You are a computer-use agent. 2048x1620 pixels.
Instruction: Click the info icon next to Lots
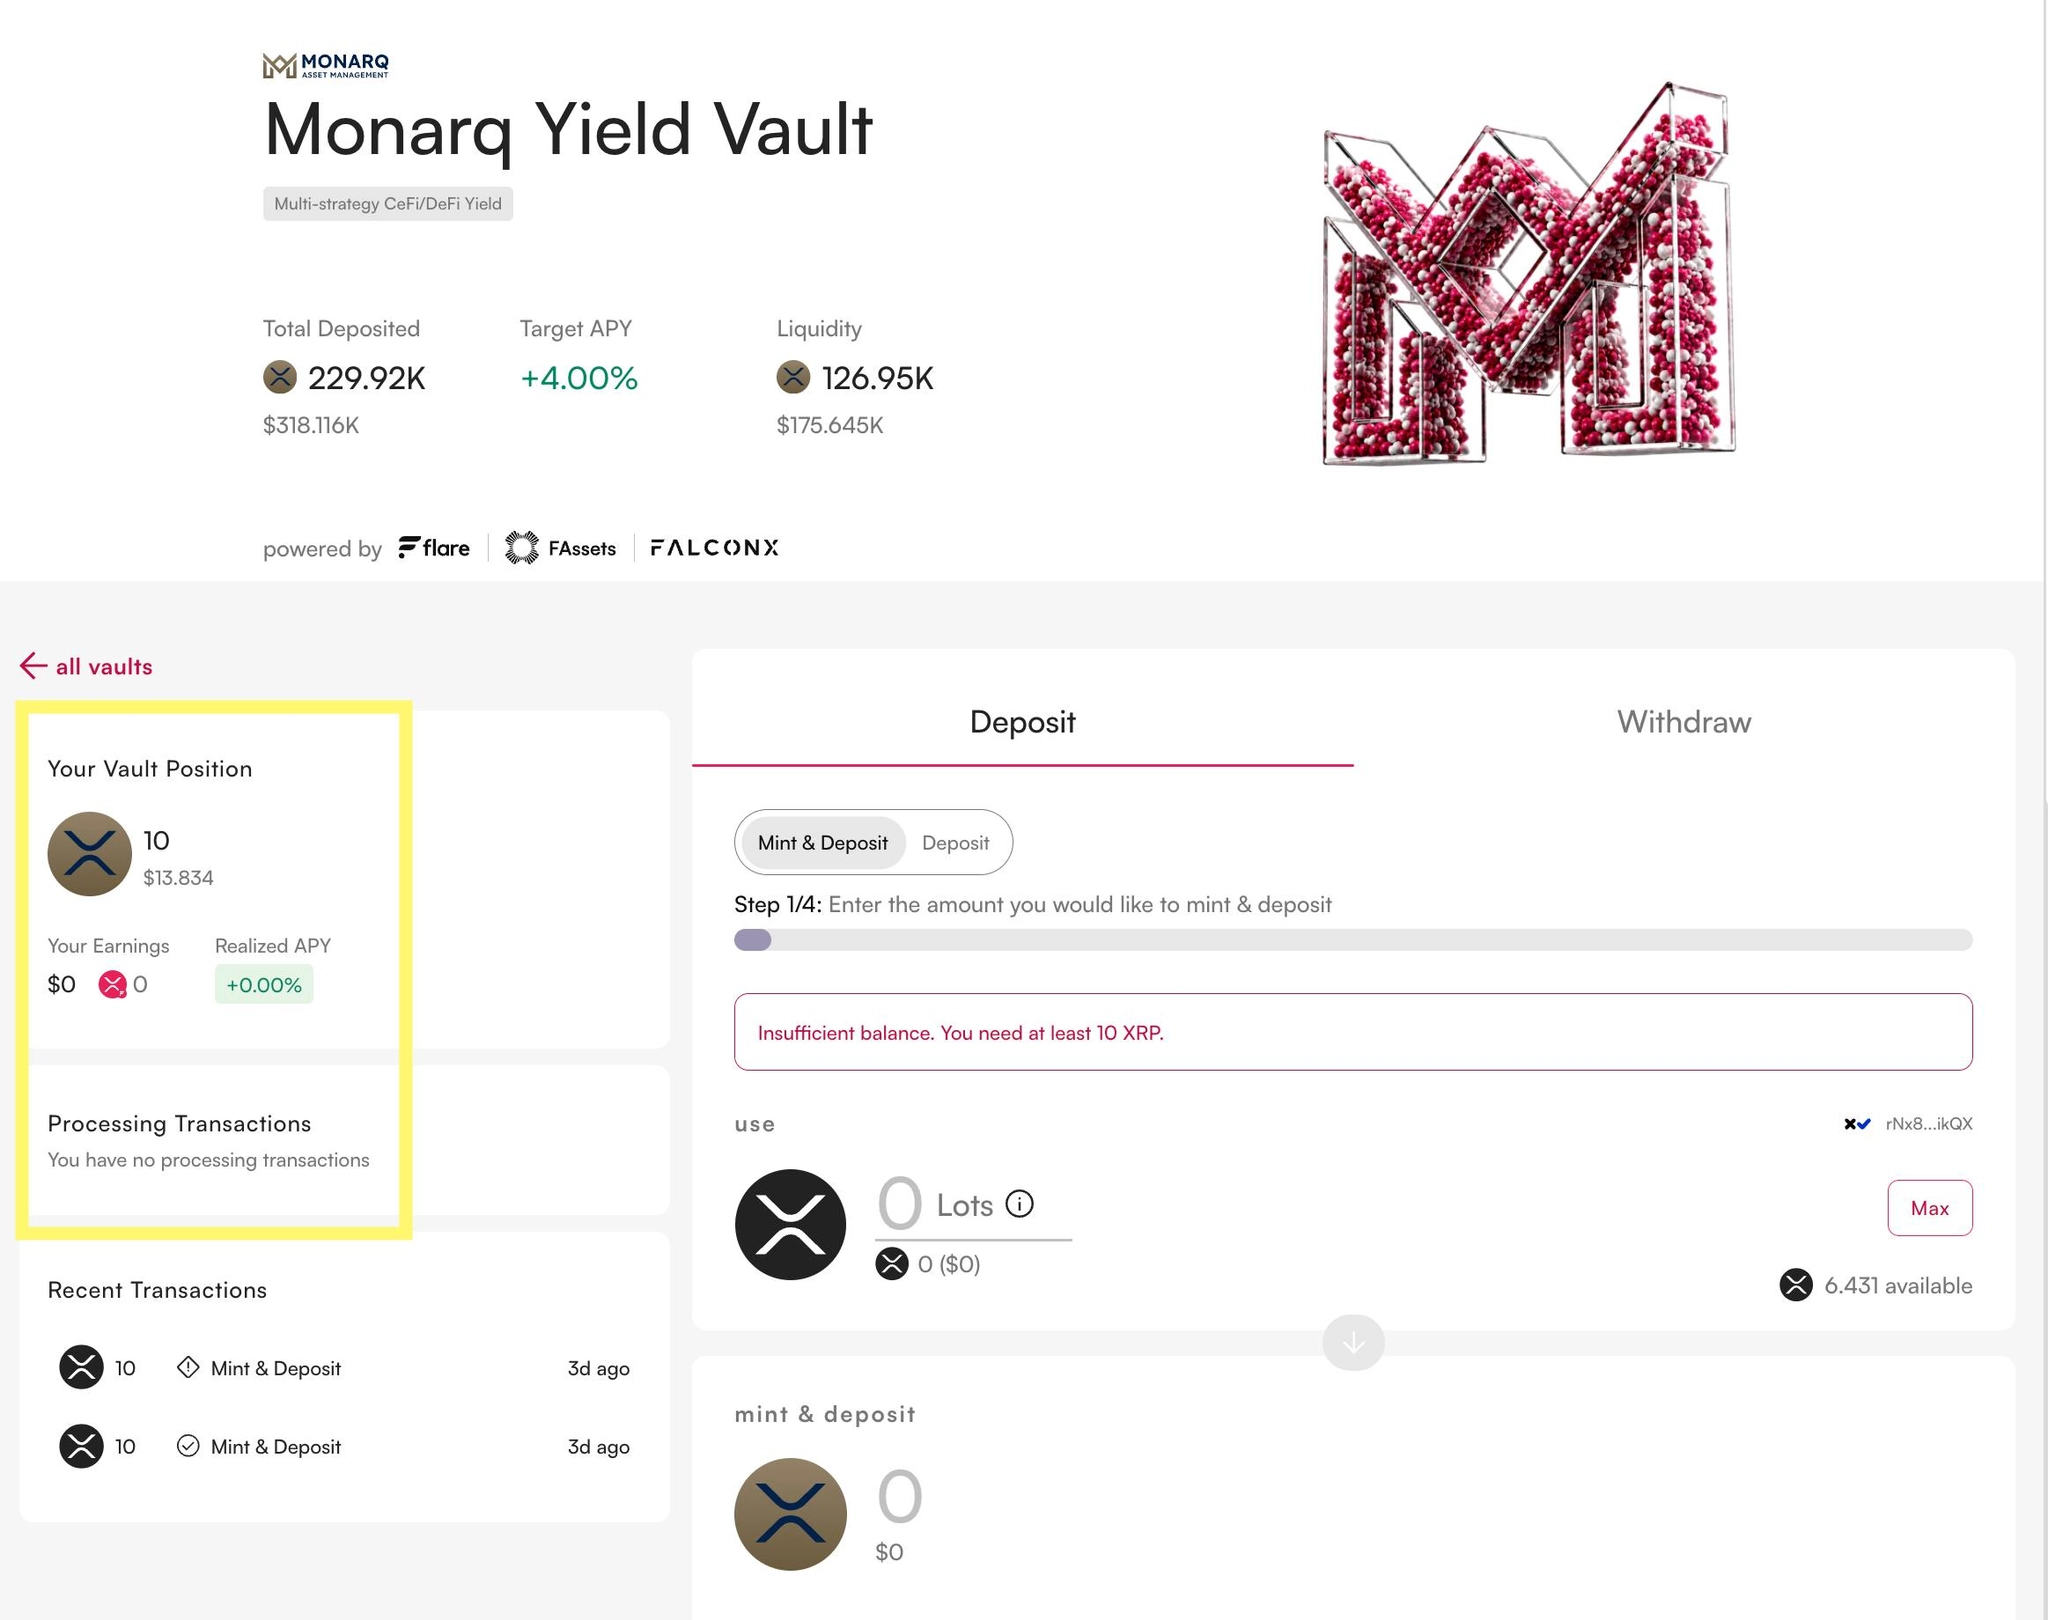click(1019, 1204)
